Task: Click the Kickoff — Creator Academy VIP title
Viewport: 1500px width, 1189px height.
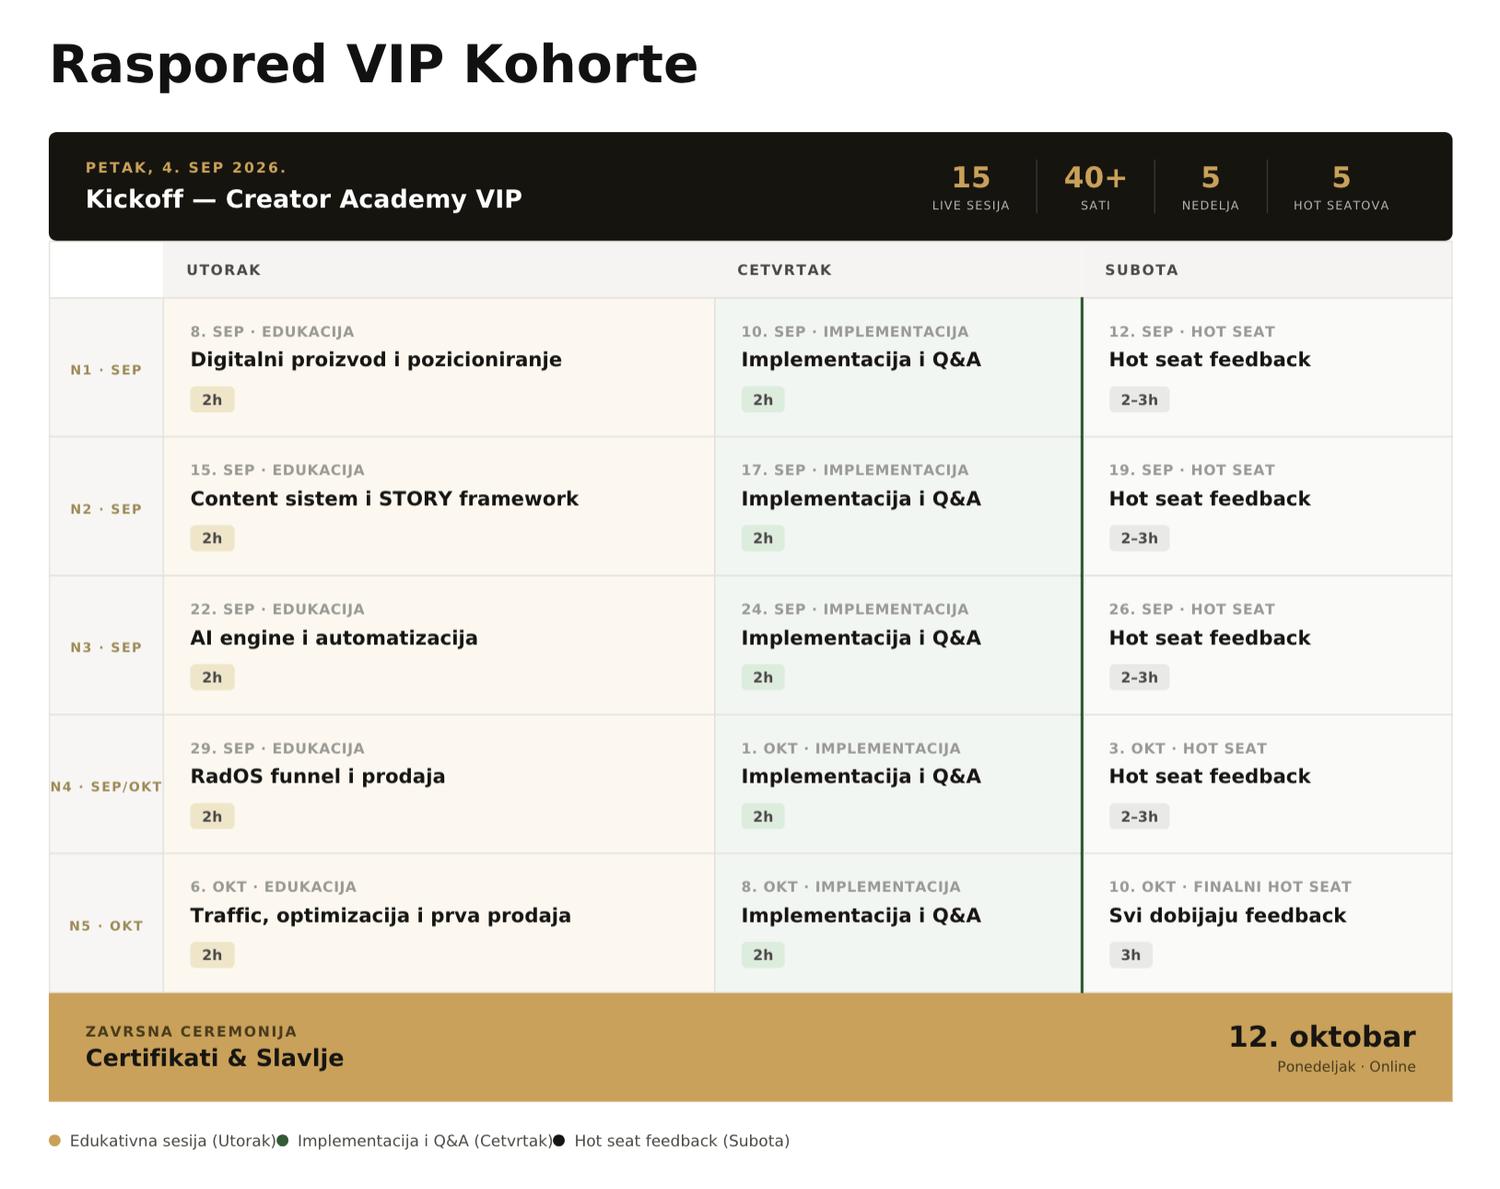Action: 304,199
